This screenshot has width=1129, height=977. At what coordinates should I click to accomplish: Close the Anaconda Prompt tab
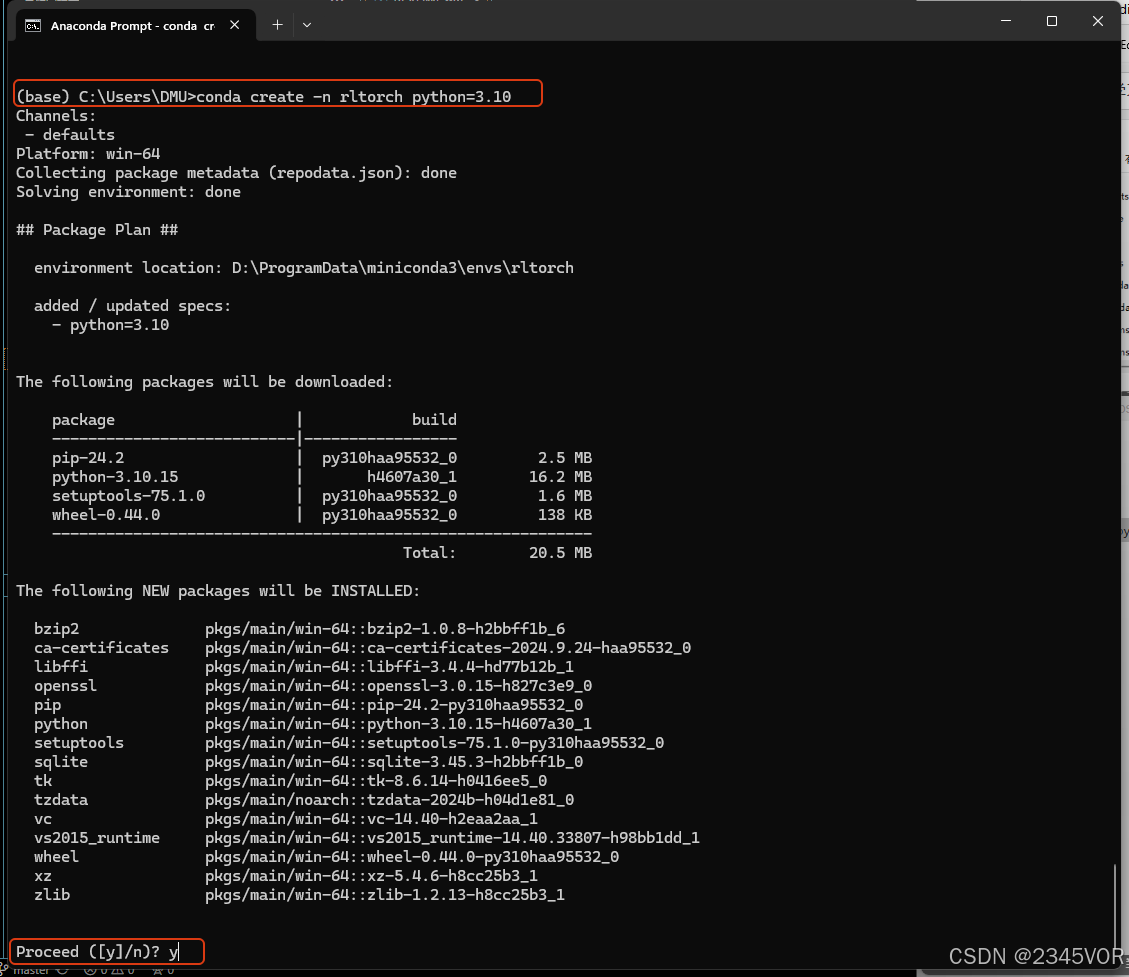(235, 25)
